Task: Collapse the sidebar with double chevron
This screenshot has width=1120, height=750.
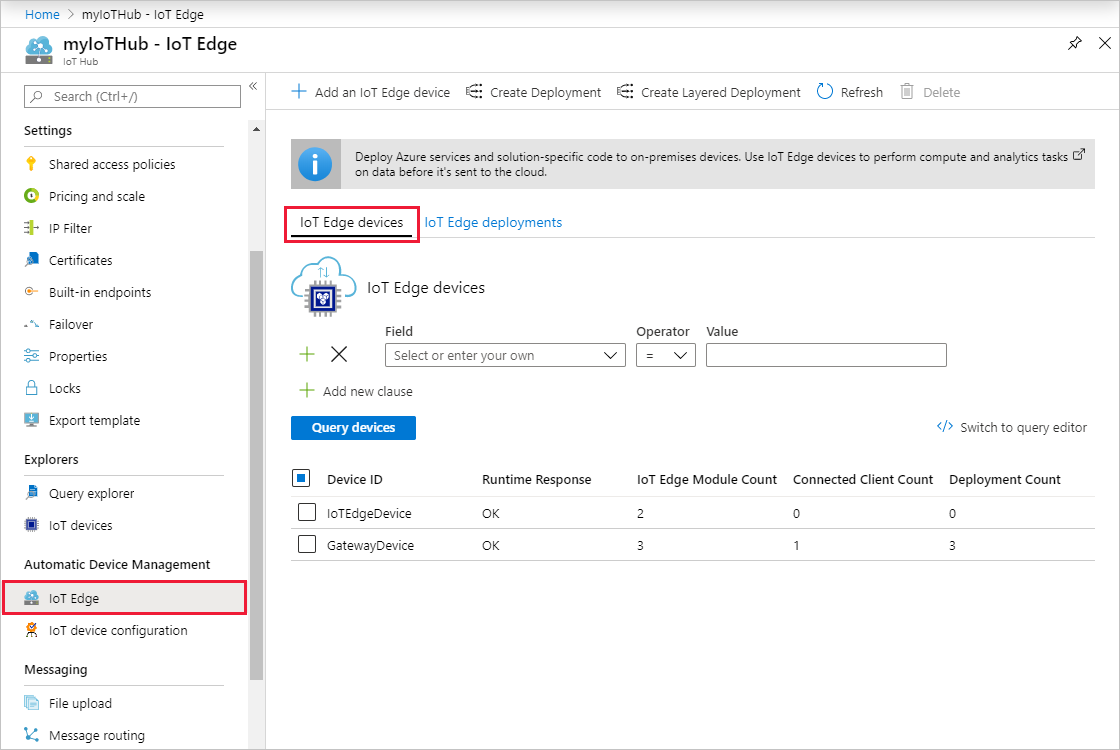Action: pos(253,87)
